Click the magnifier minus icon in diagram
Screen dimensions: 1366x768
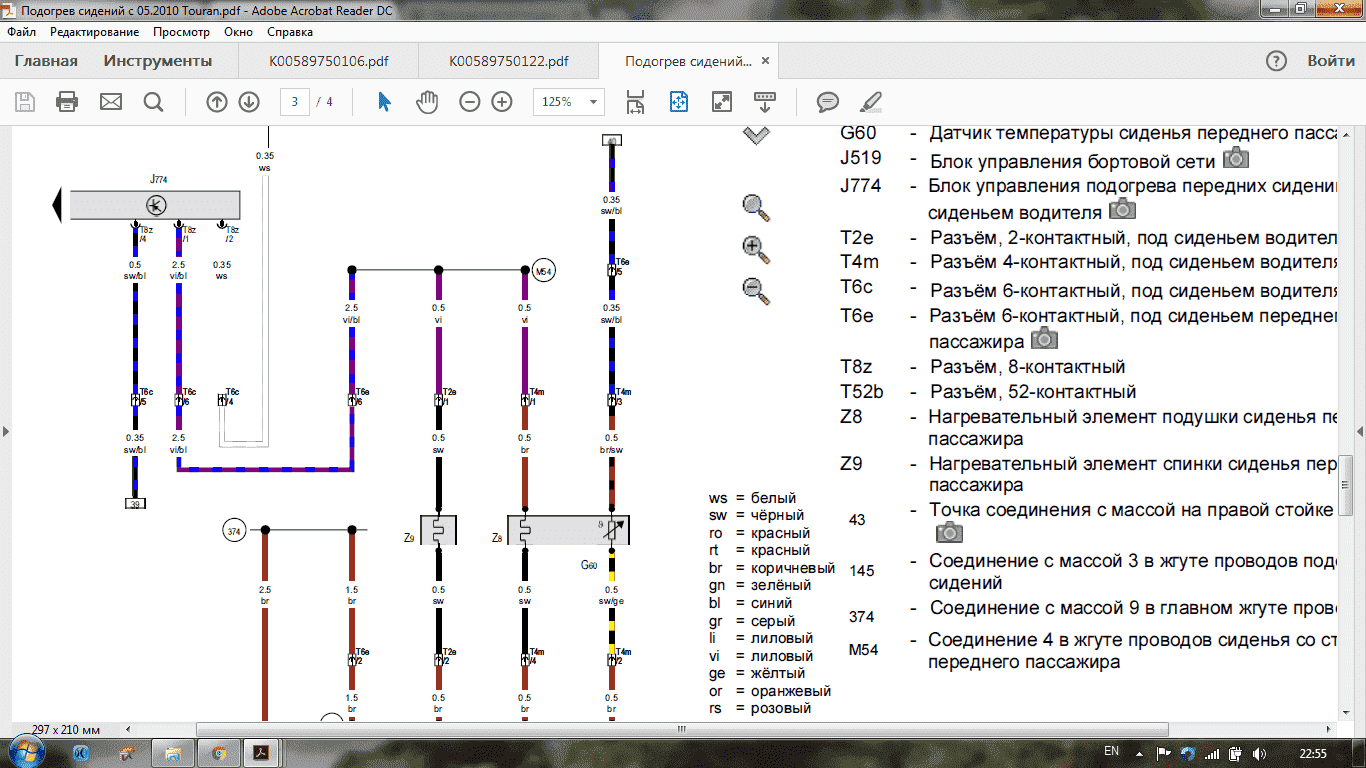[x=756, y=291]
